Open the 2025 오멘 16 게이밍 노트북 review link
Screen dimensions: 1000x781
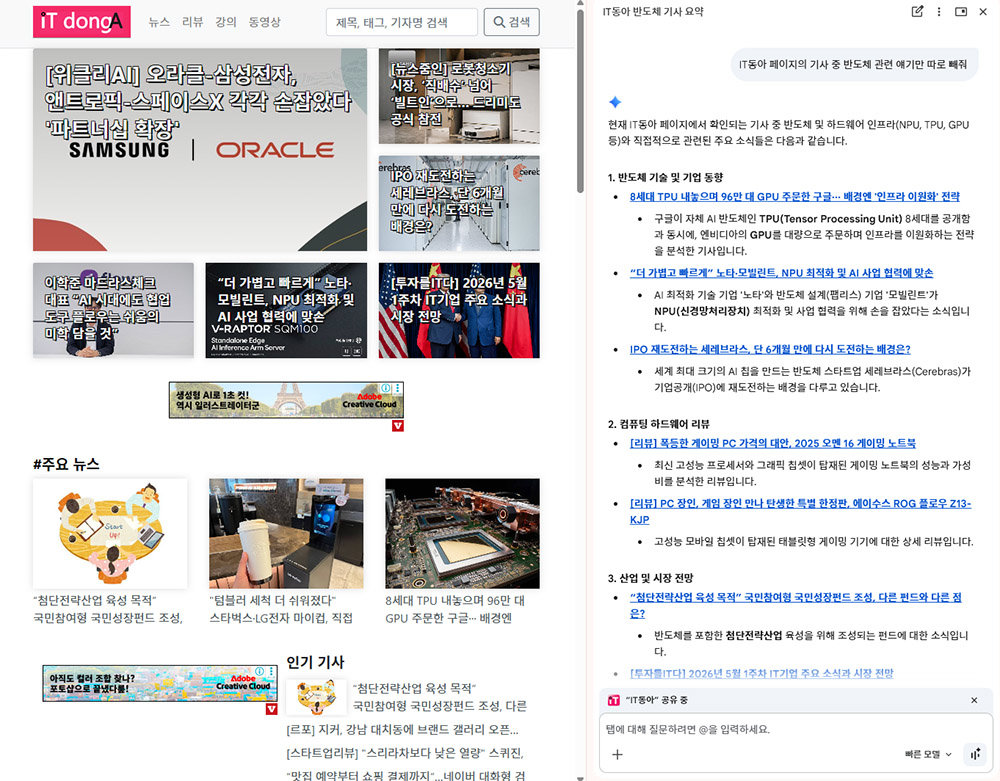click(x=772, y=443)
